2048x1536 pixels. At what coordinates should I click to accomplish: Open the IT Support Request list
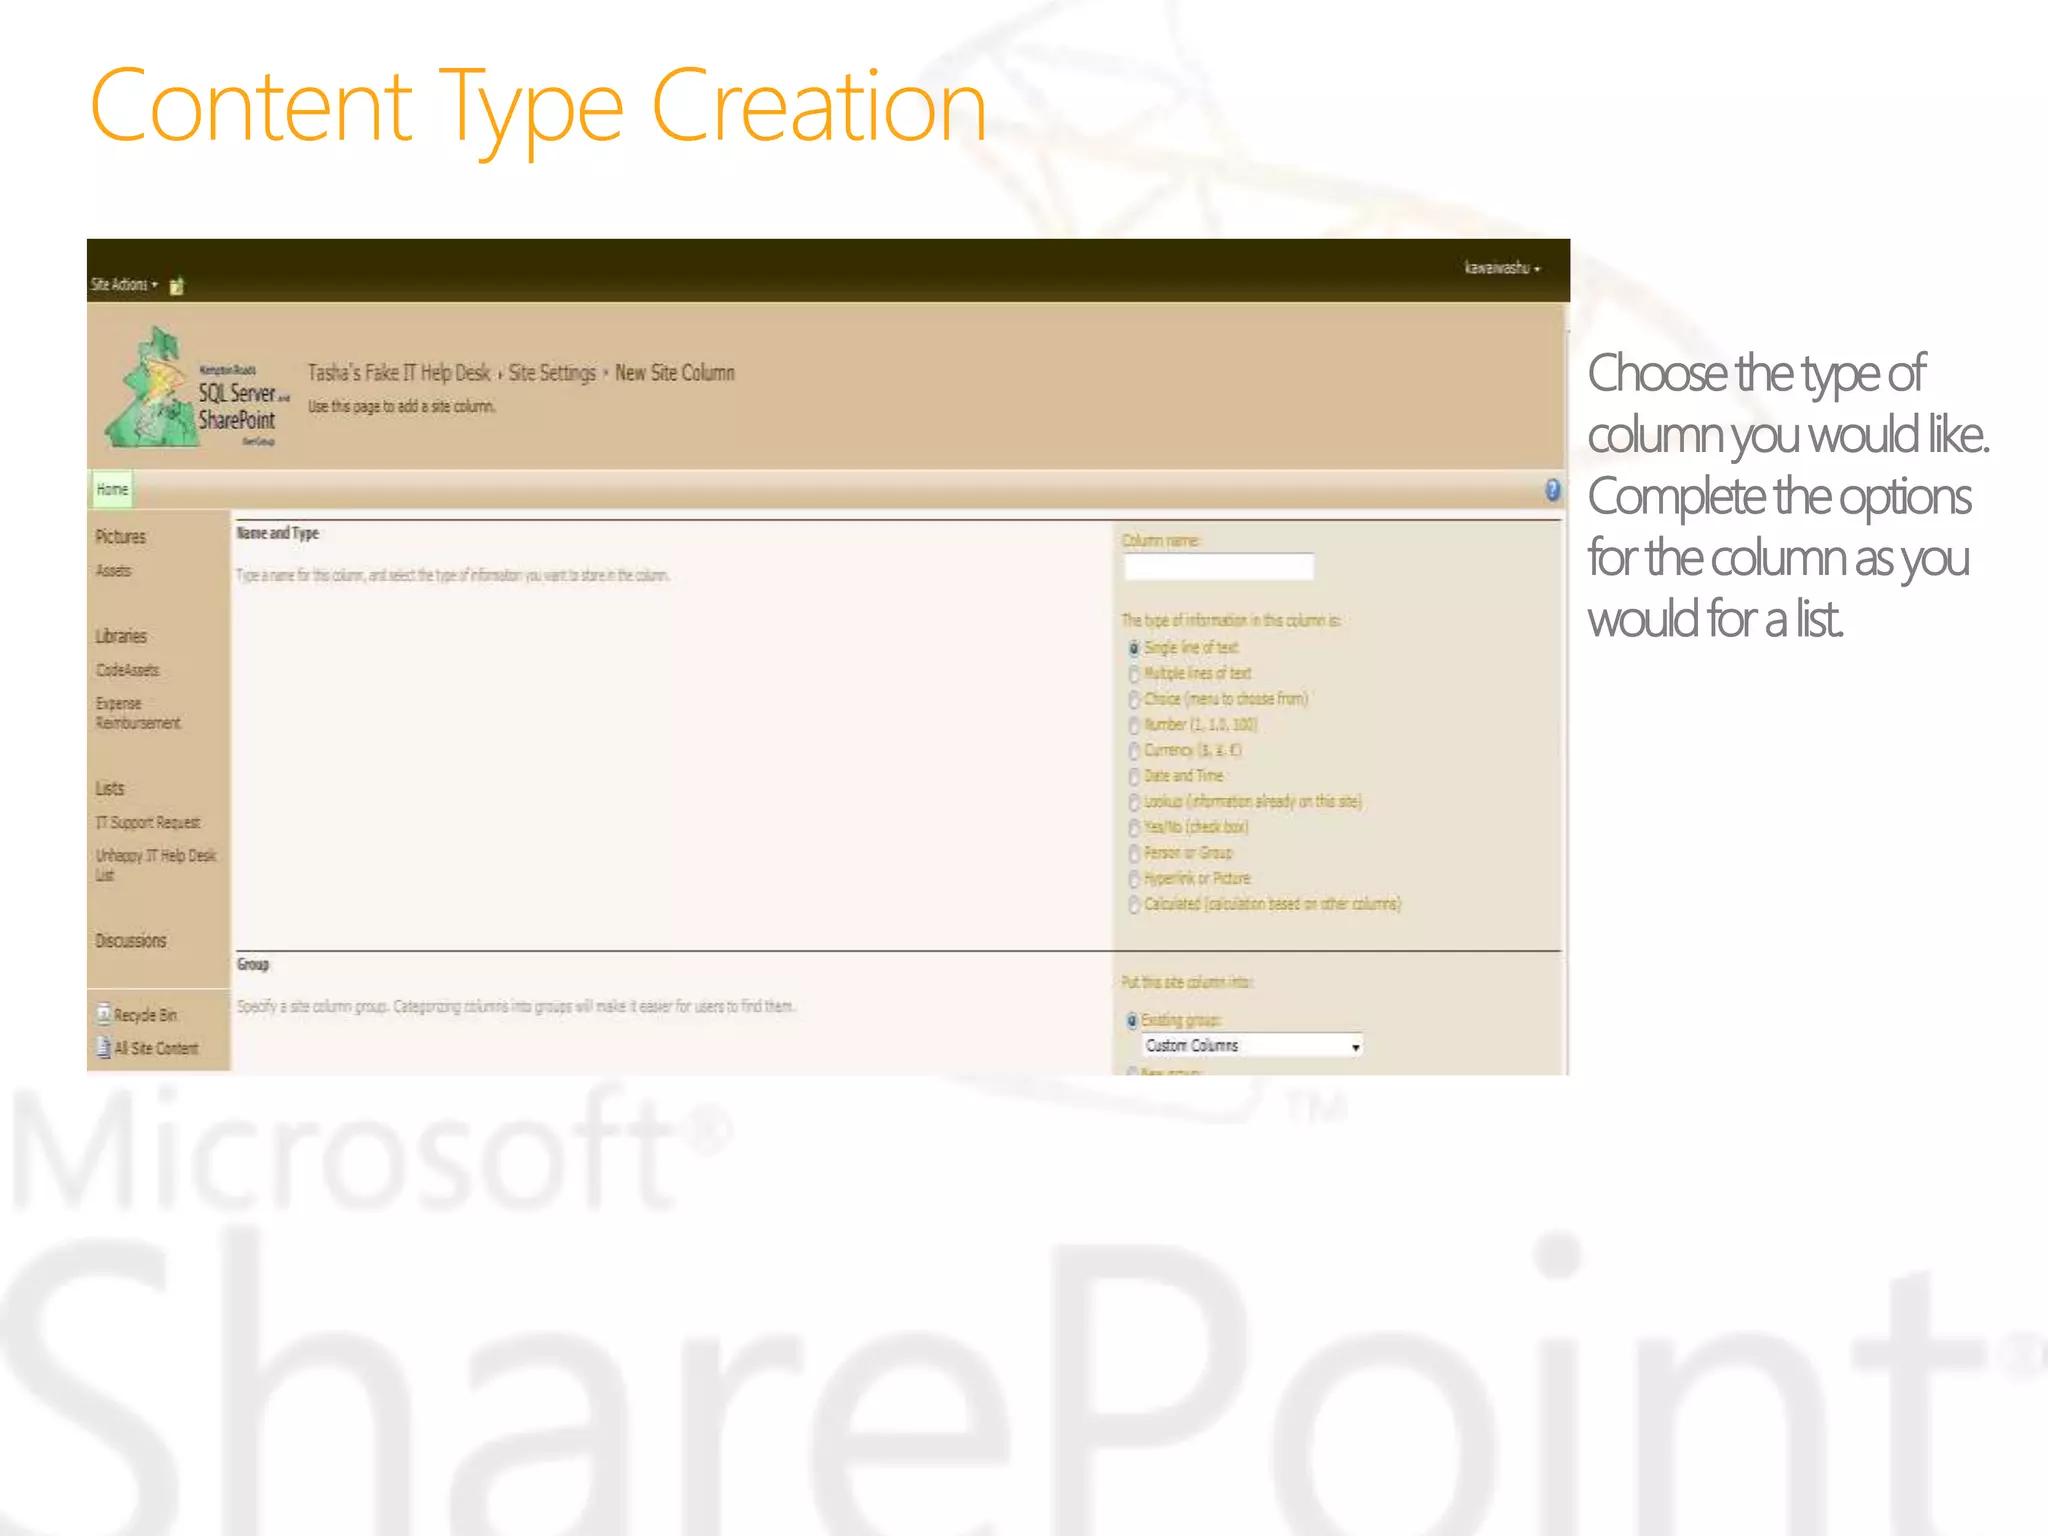click(x=148, y=823)
